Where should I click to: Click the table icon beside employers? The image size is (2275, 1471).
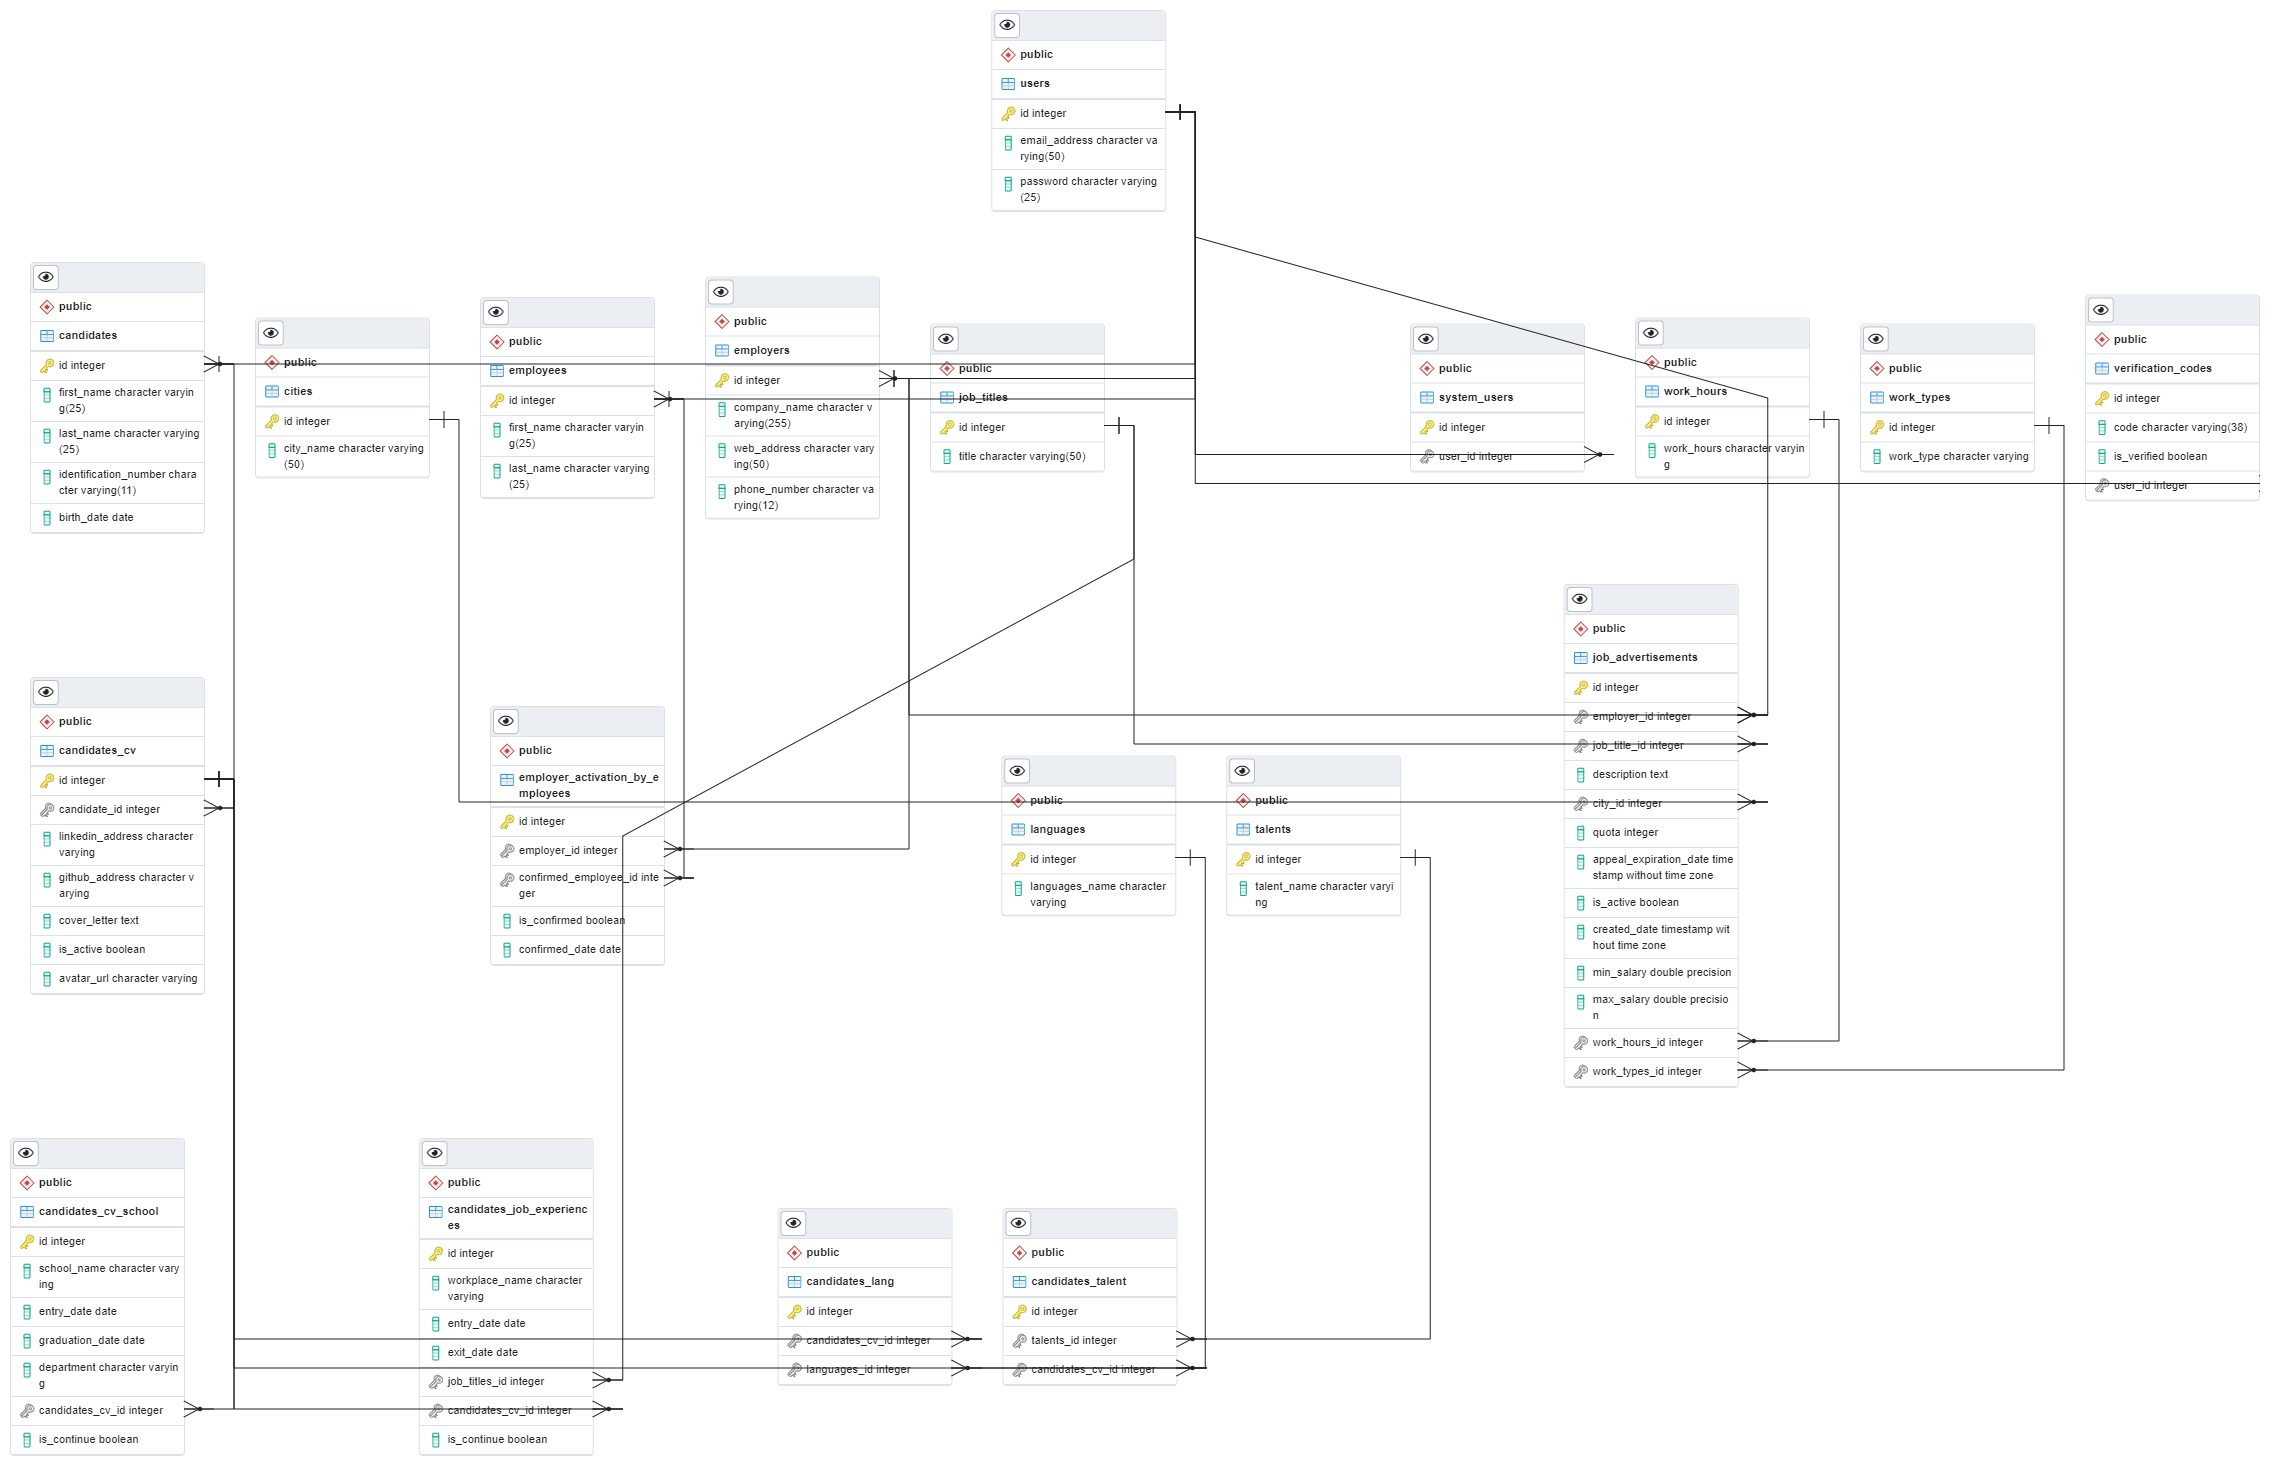click(x=721, y=350)
